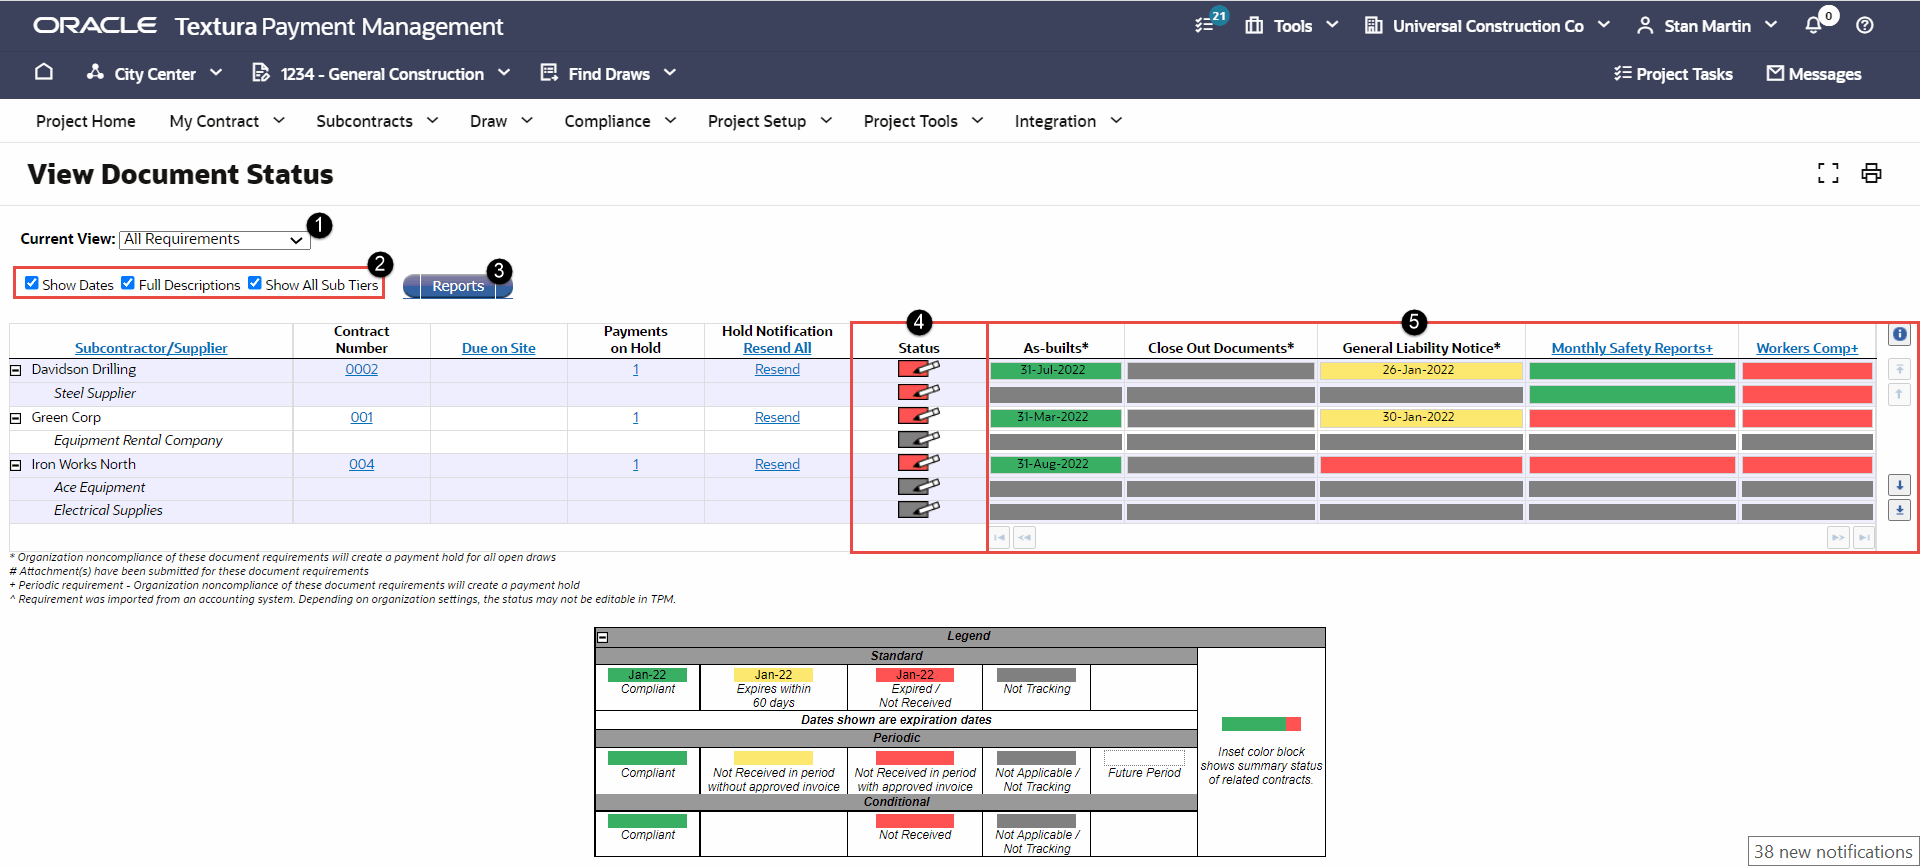Click the Resend All link
This screenshot has width=1920, height=866.
777,348
